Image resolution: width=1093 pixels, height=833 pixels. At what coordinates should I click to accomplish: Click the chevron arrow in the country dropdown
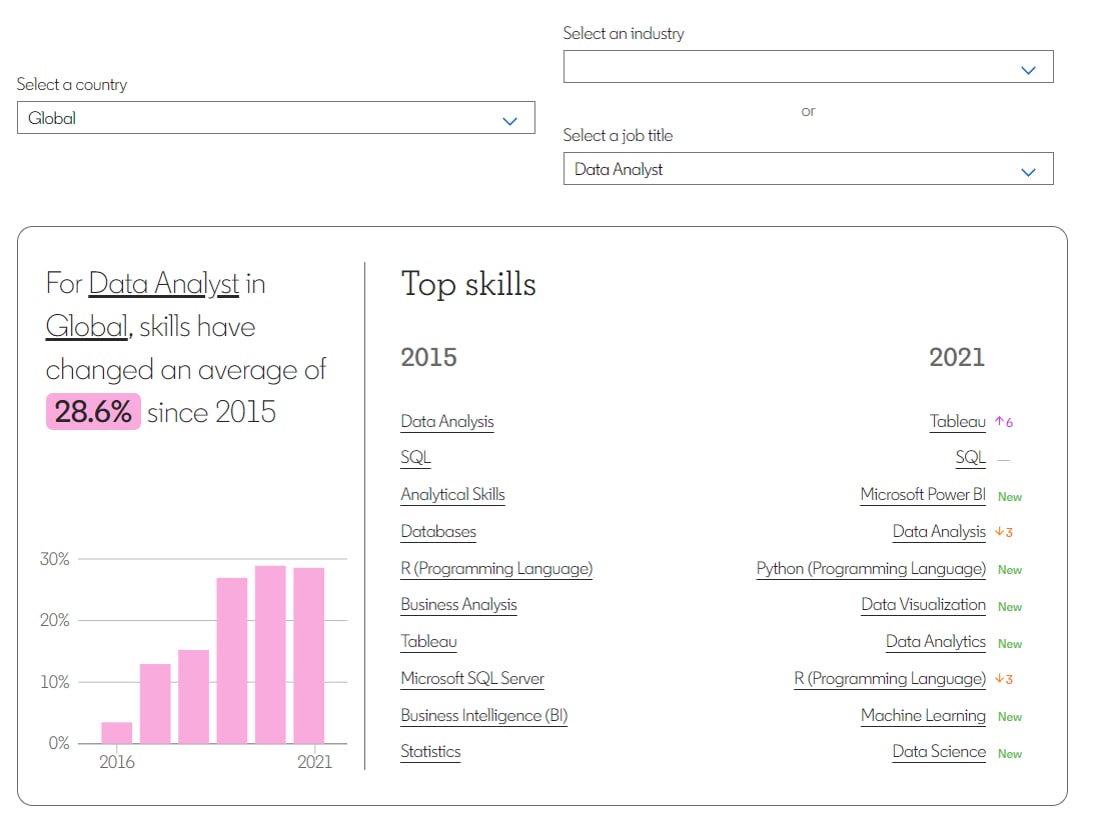[510, 120]
